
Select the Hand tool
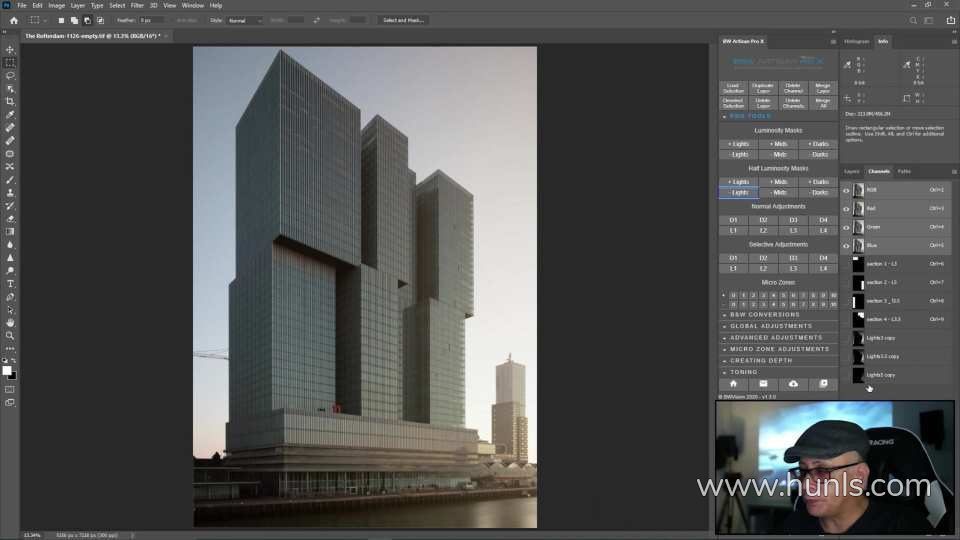tap(11, 323)
